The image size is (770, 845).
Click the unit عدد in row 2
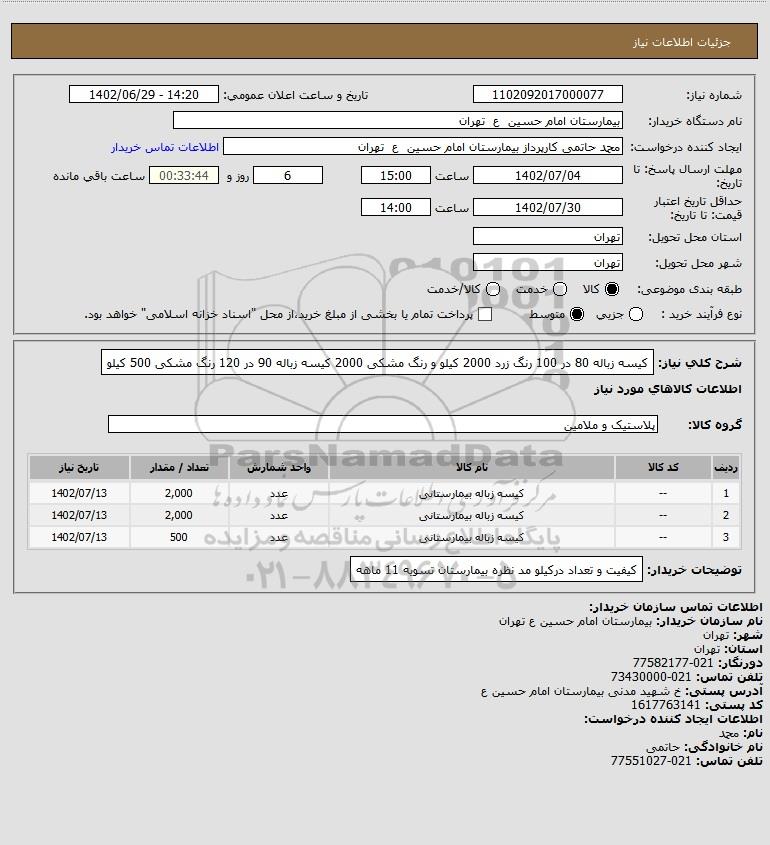[x=279, y=516]
